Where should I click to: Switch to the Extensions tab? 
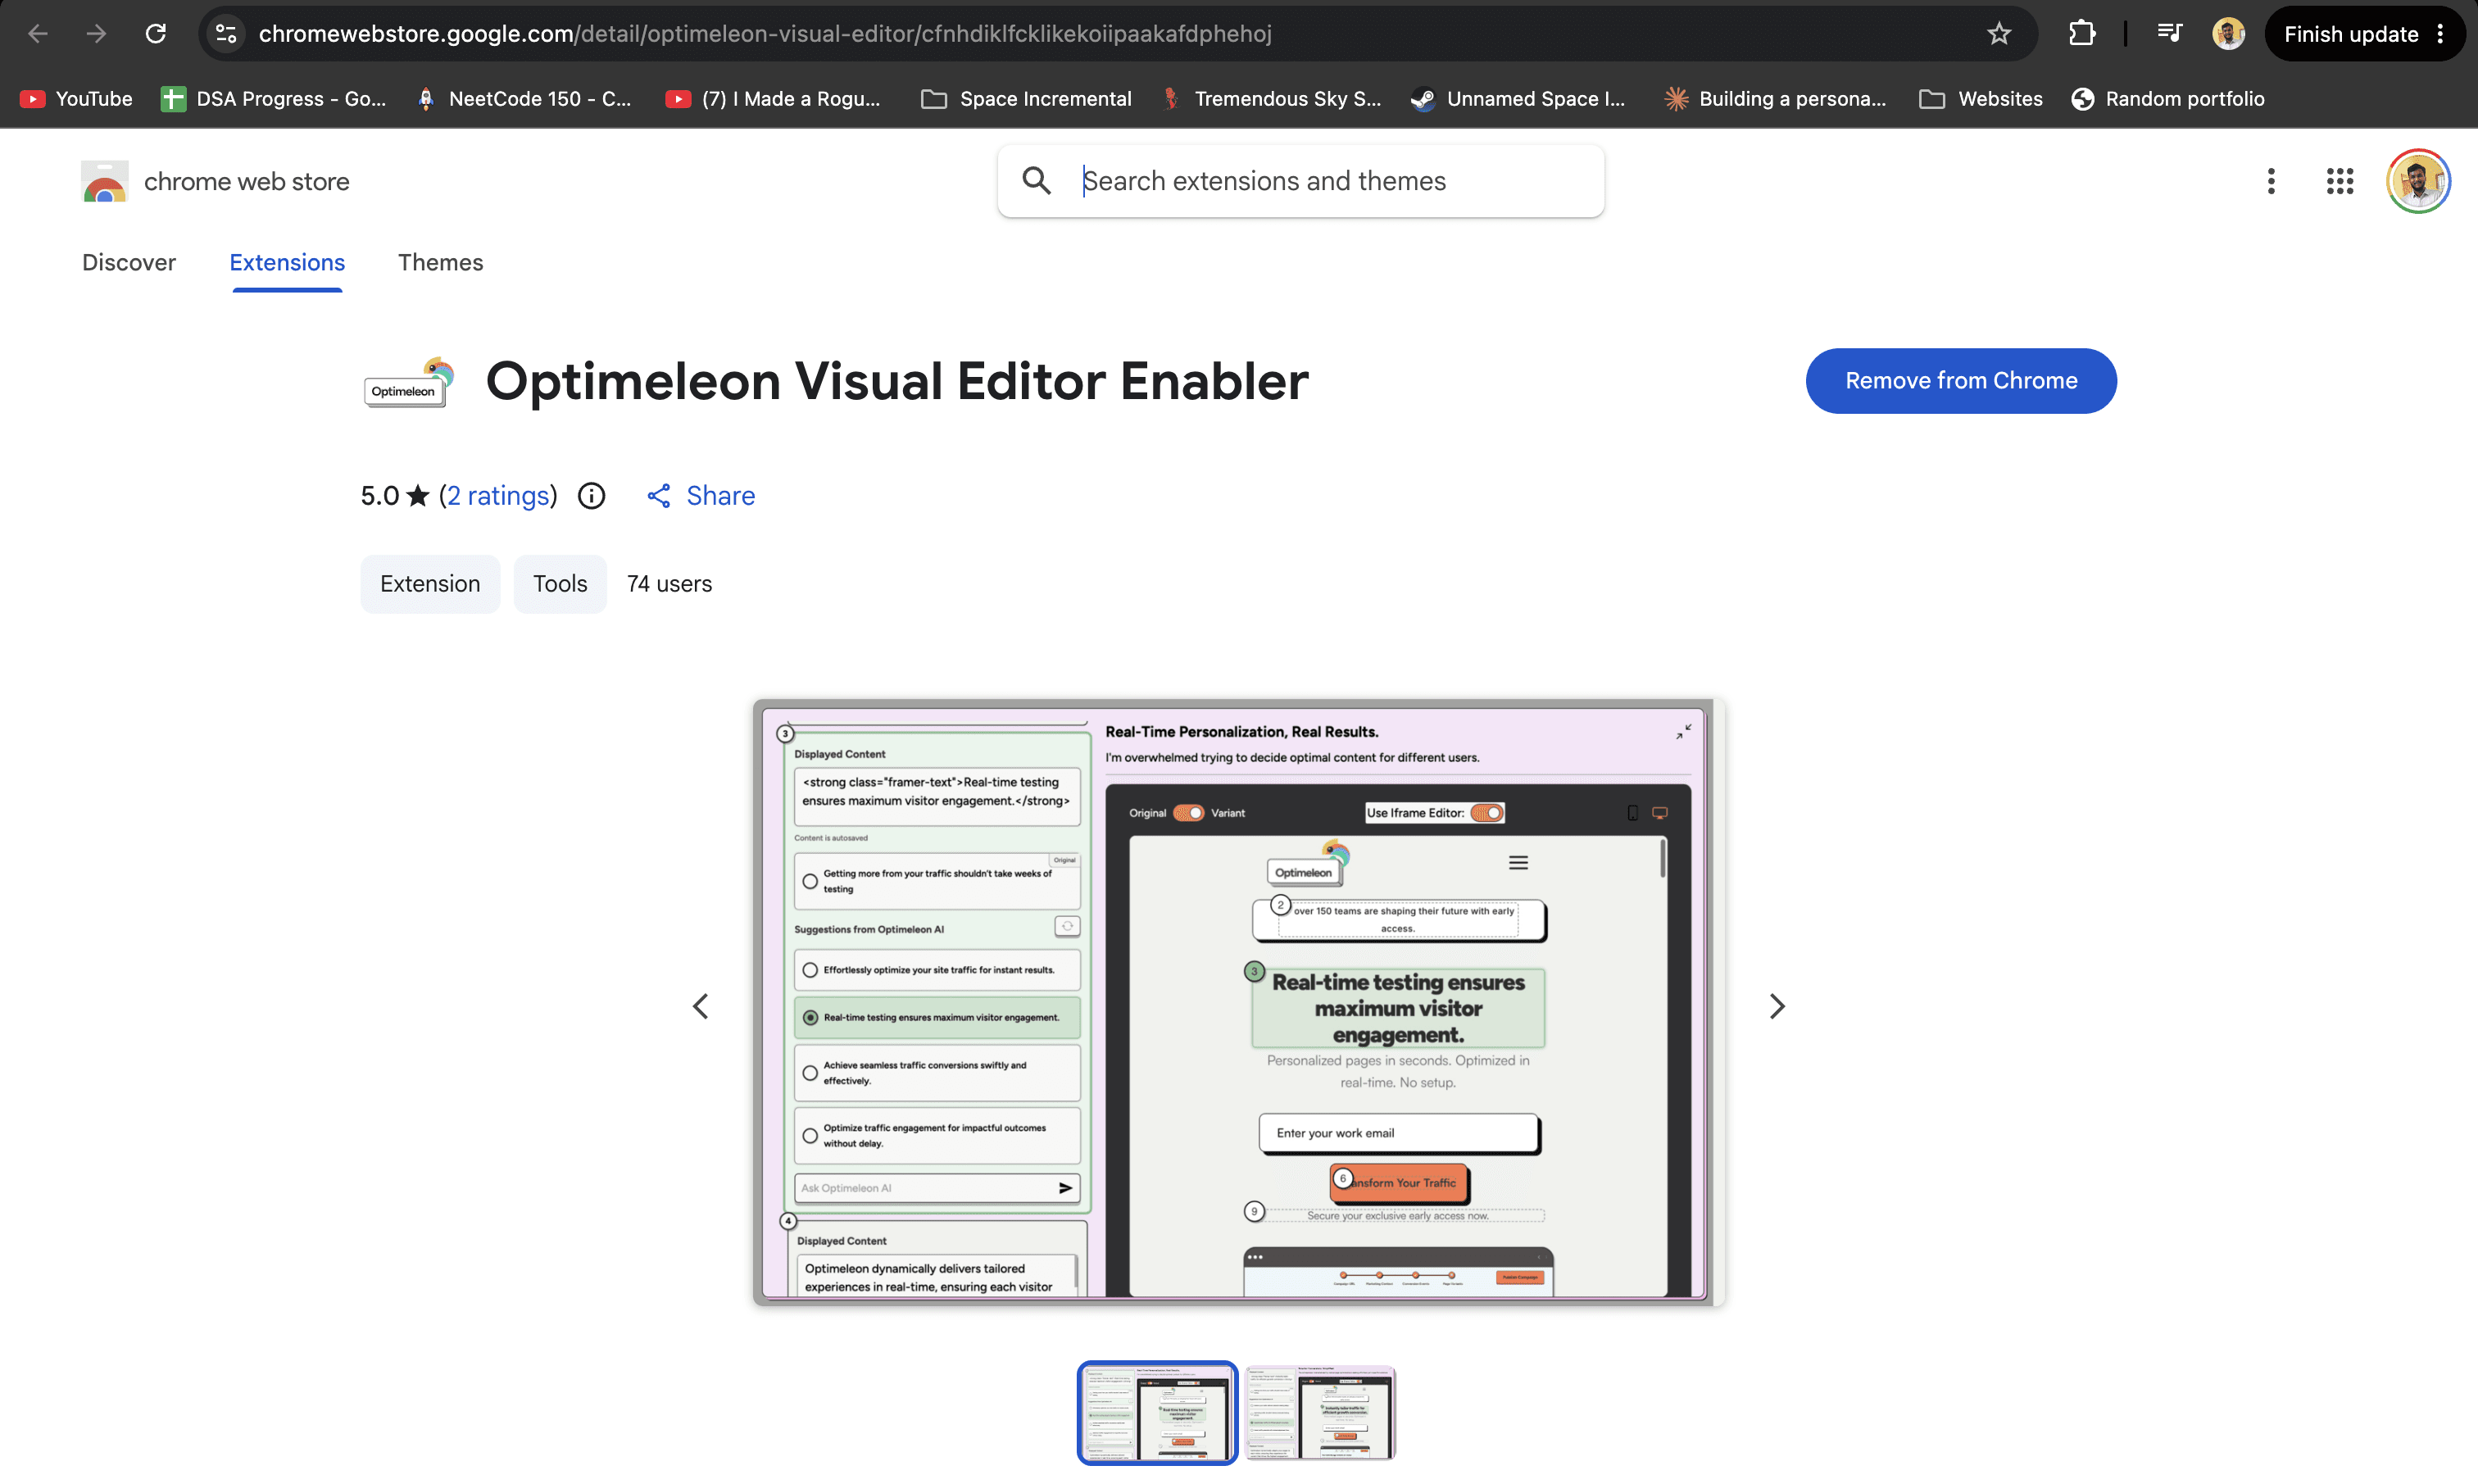pyautogui.click(x=287, y=262)
